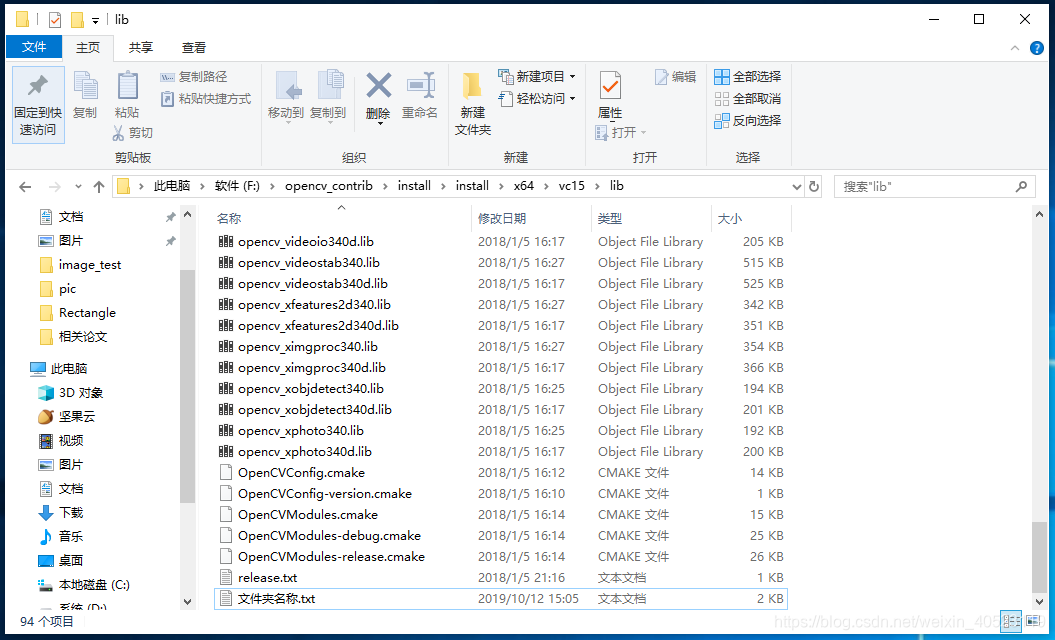The width and height of the screenshot is (1055, 640).
Task: Click navigation pane scroll down arrow
Action: pos(187,602)
